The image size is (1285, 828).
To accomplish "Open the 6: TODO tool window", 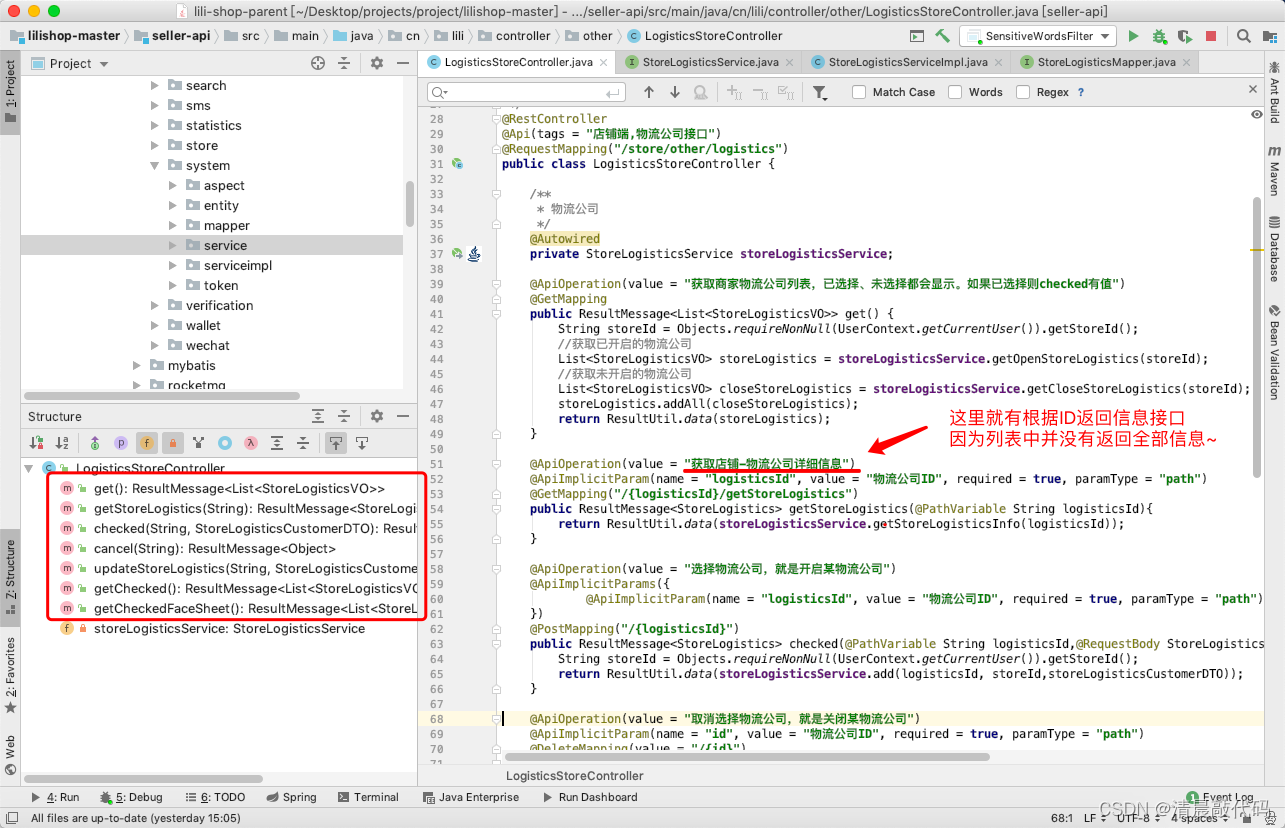I will pyautogui.click(x=215, y=797).
